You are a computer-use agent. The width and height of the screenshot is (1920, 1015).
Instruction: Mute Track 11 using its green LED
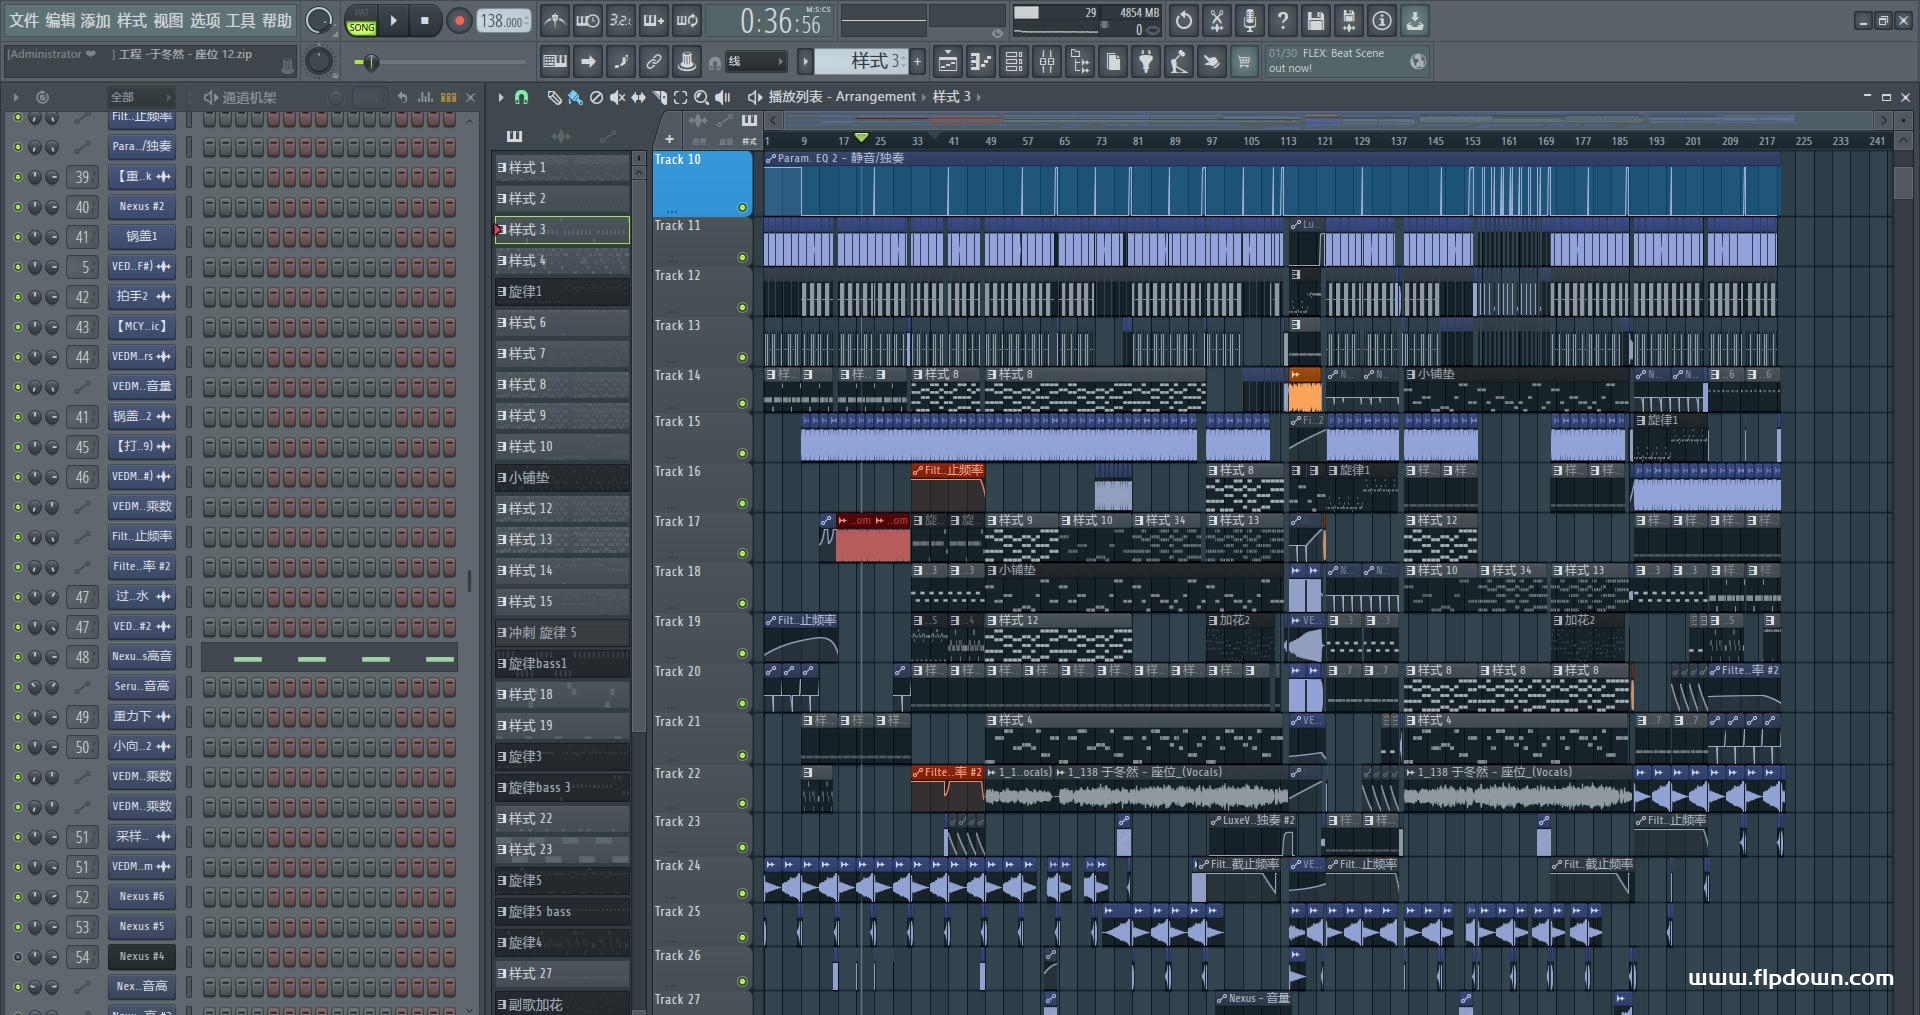(742, 258)
